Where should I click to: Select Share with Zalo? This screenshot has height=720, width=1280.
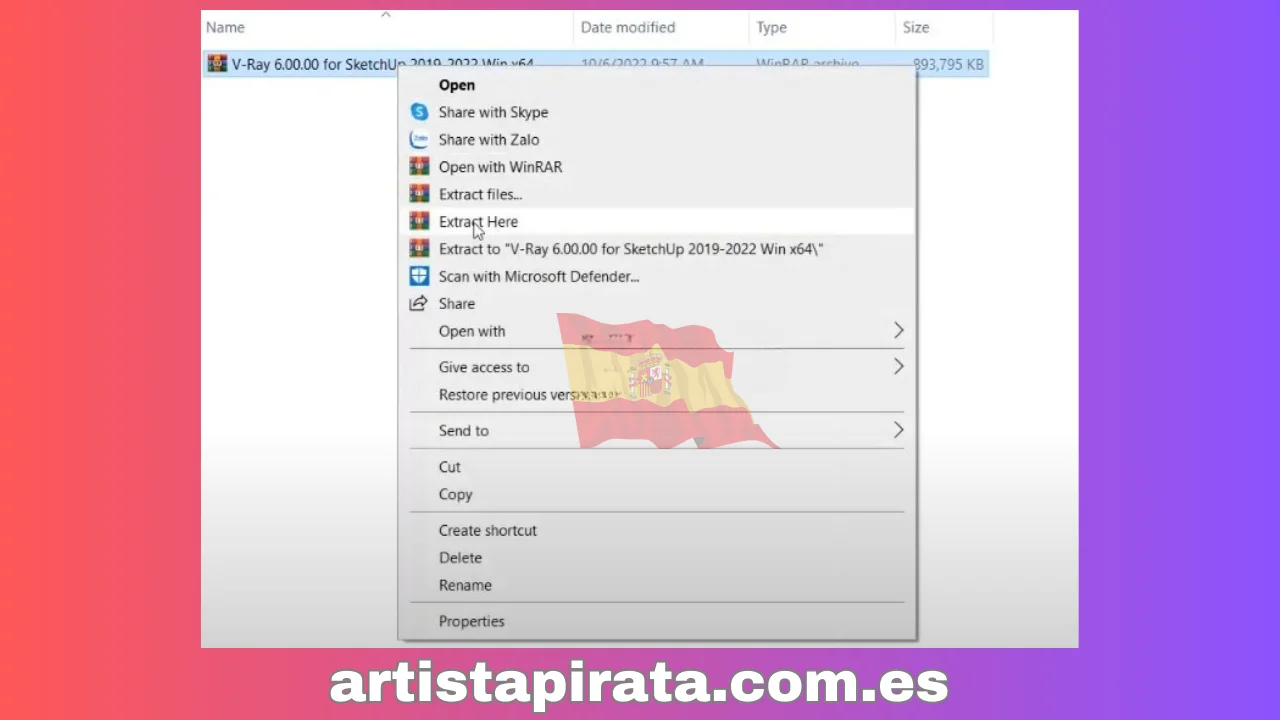(489, 140)
